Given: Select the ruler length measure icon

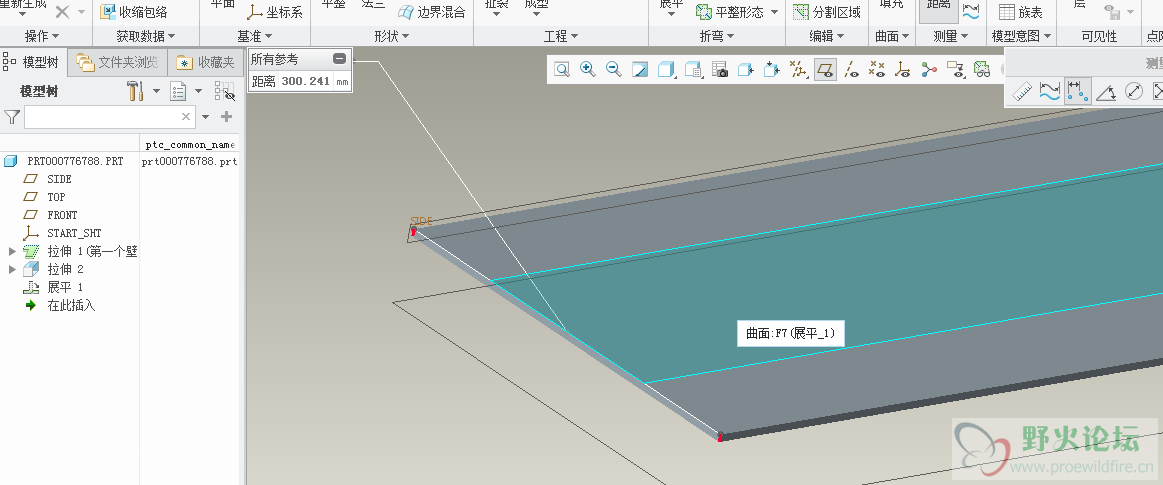Looking at the screenshot, I should coord(1022,92).
